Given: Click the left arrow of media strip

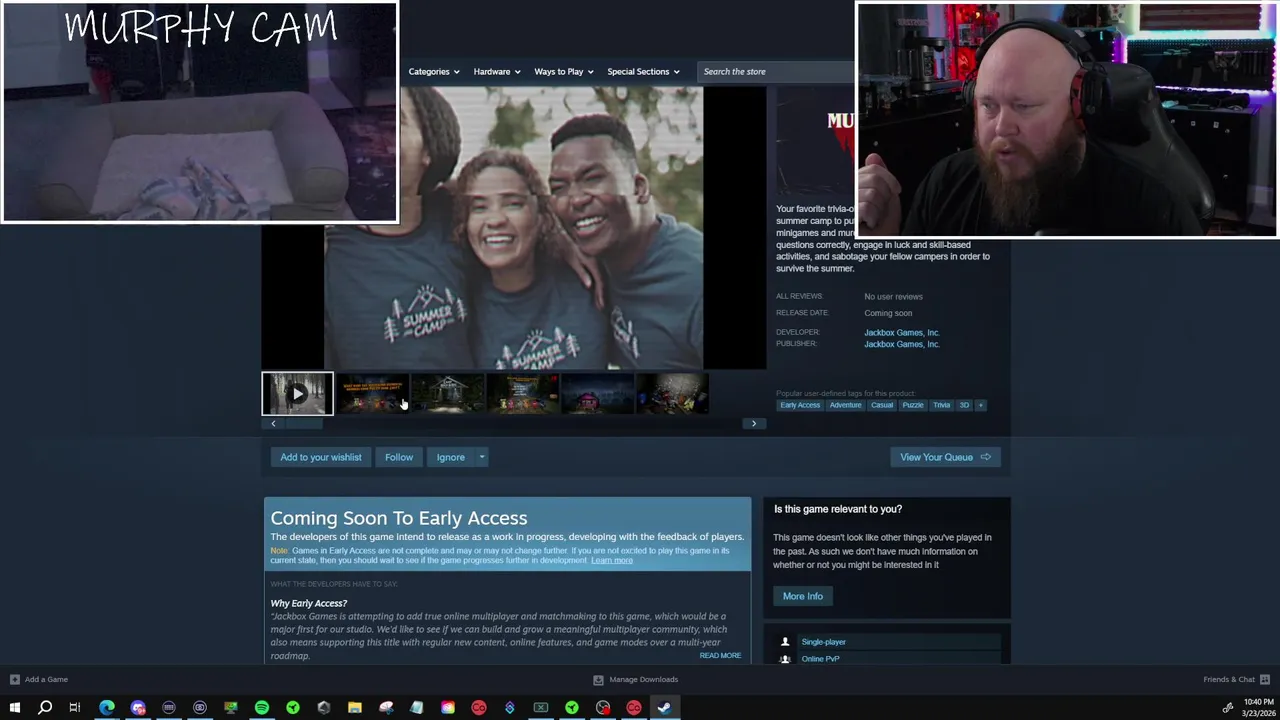Looking at the screenshot, I should pyautogui.click(x=273, y=423).
